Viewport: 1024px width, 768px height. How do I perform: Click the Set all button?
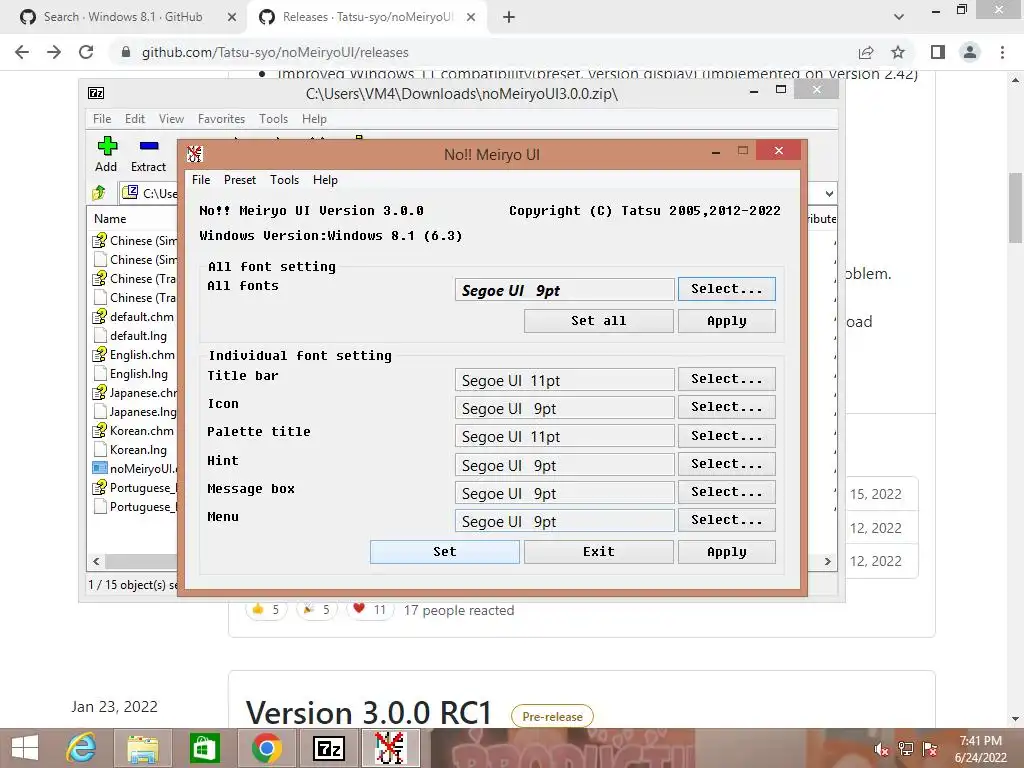[598, 321]
